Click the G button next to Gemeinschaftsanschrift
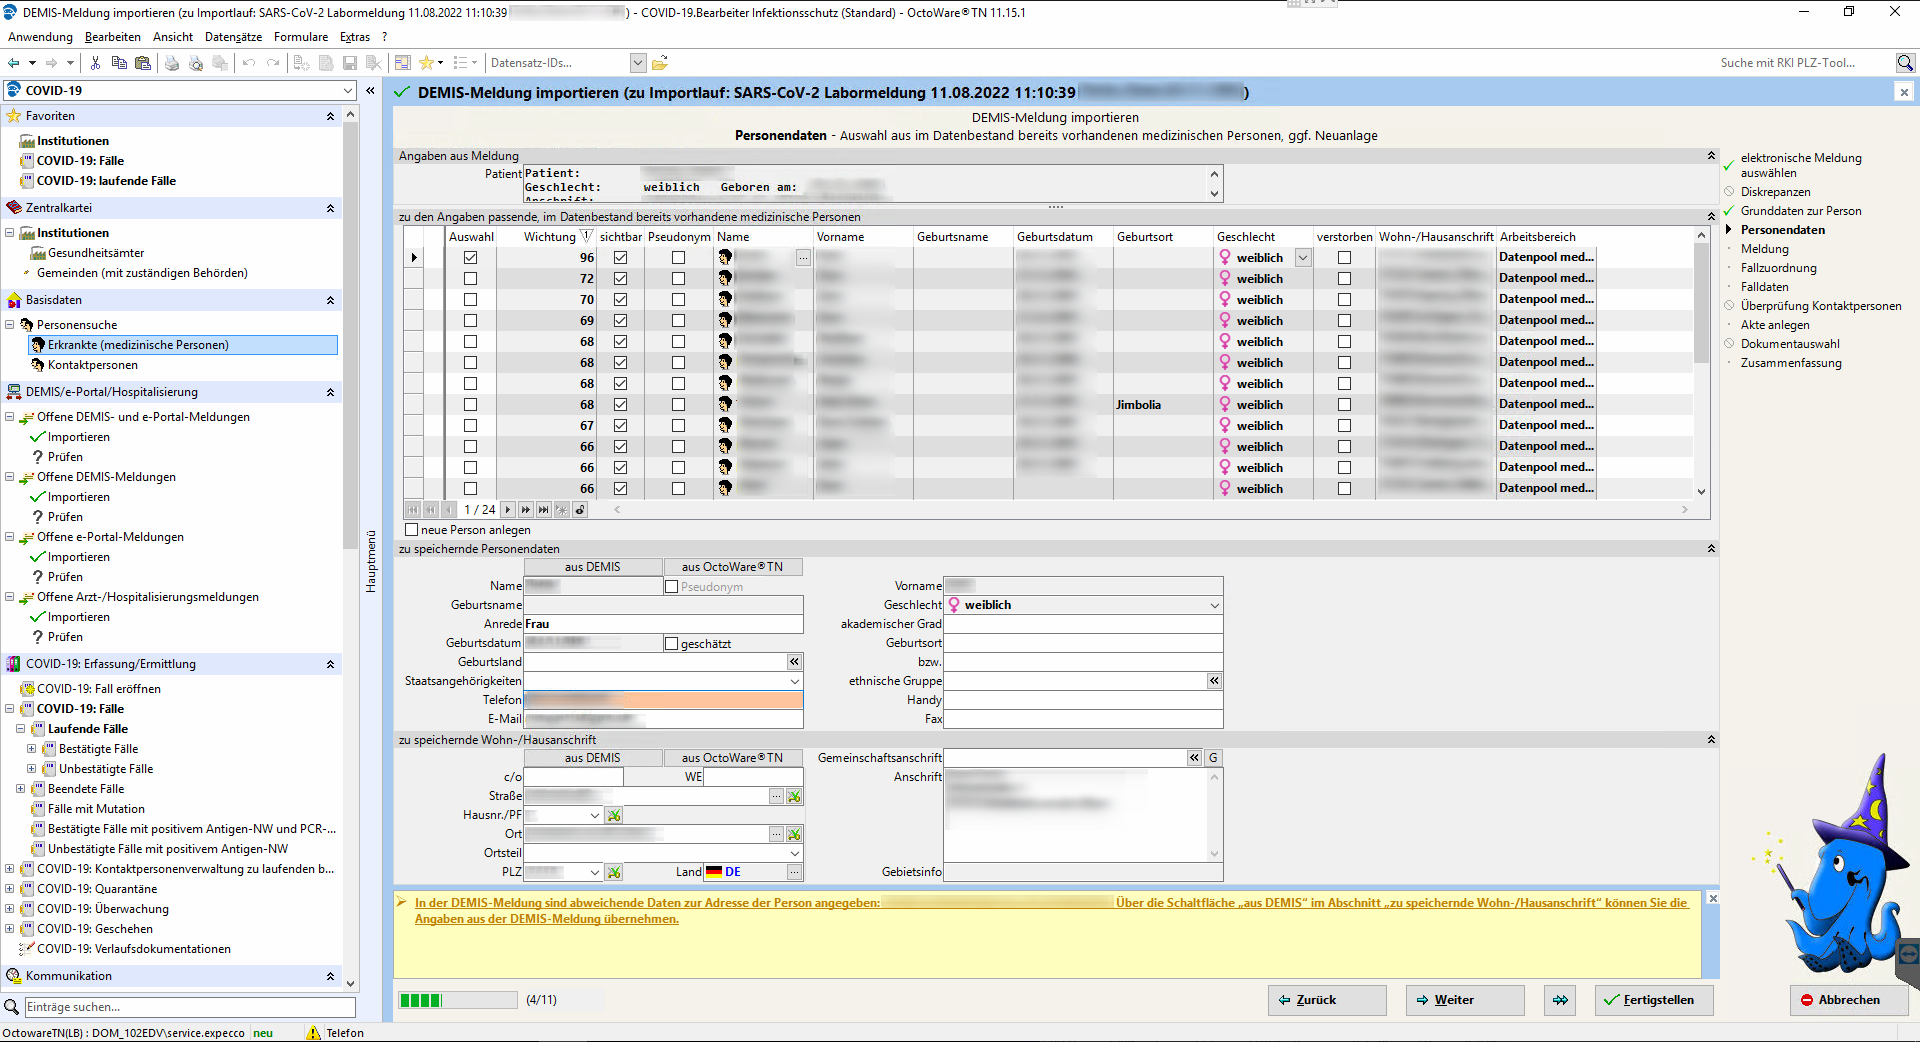 1213,758
